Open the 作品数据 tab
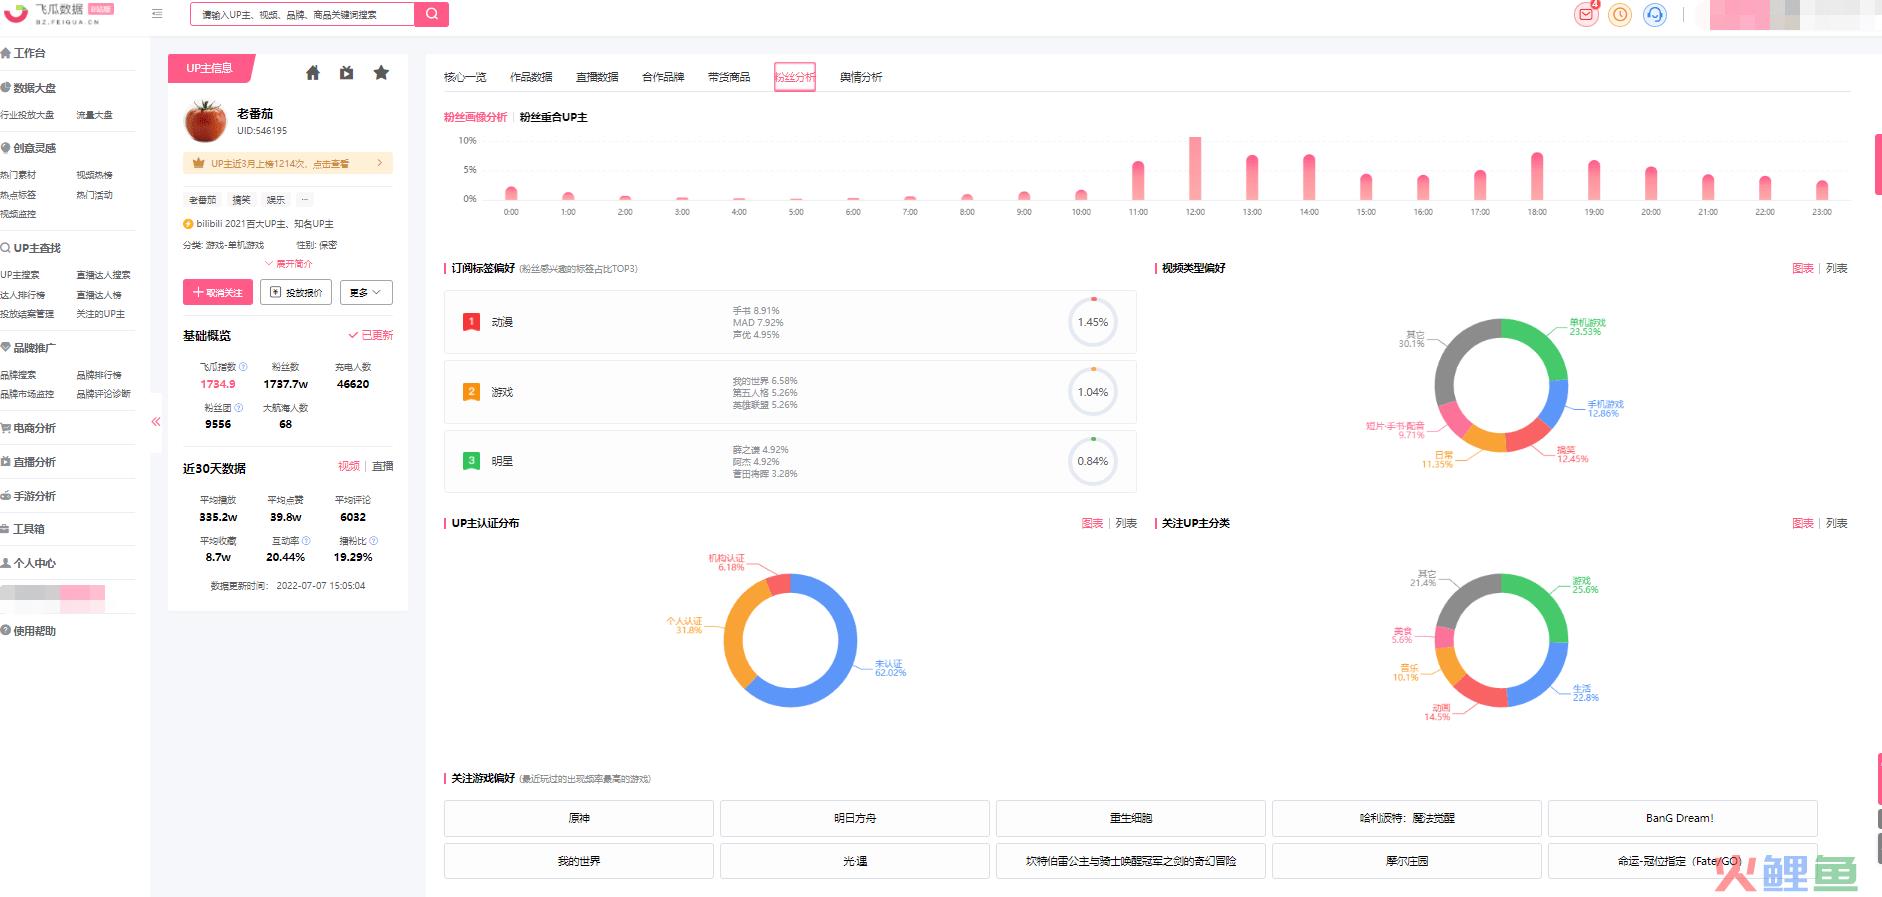Image resolution: width=1882 pixels, height=897 pixels. pyautogui.click(x=531, y=77)
